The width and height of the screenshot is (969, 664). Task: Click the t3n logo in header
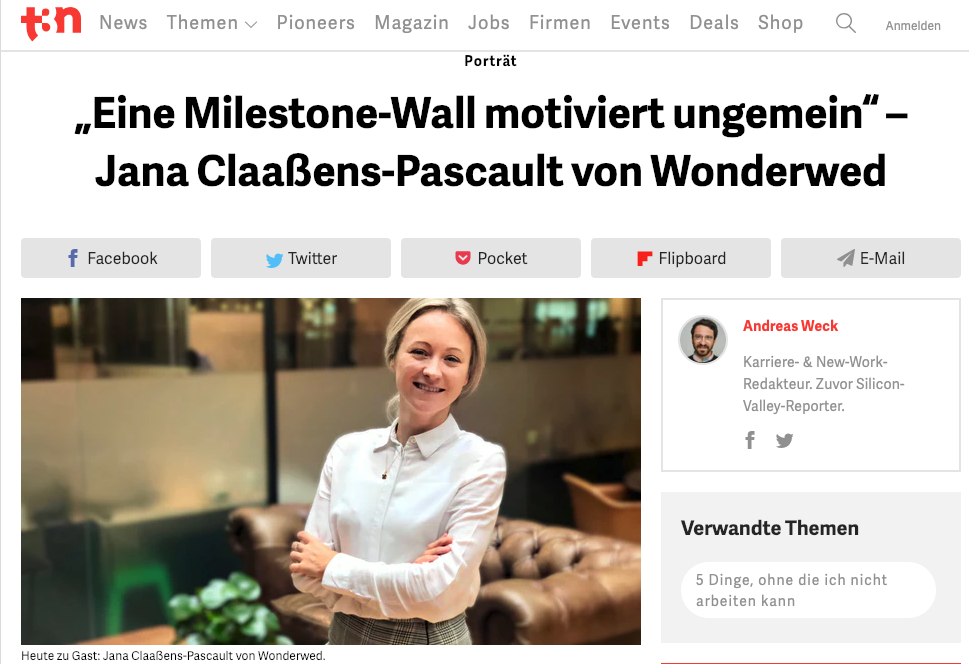point(51,23)
